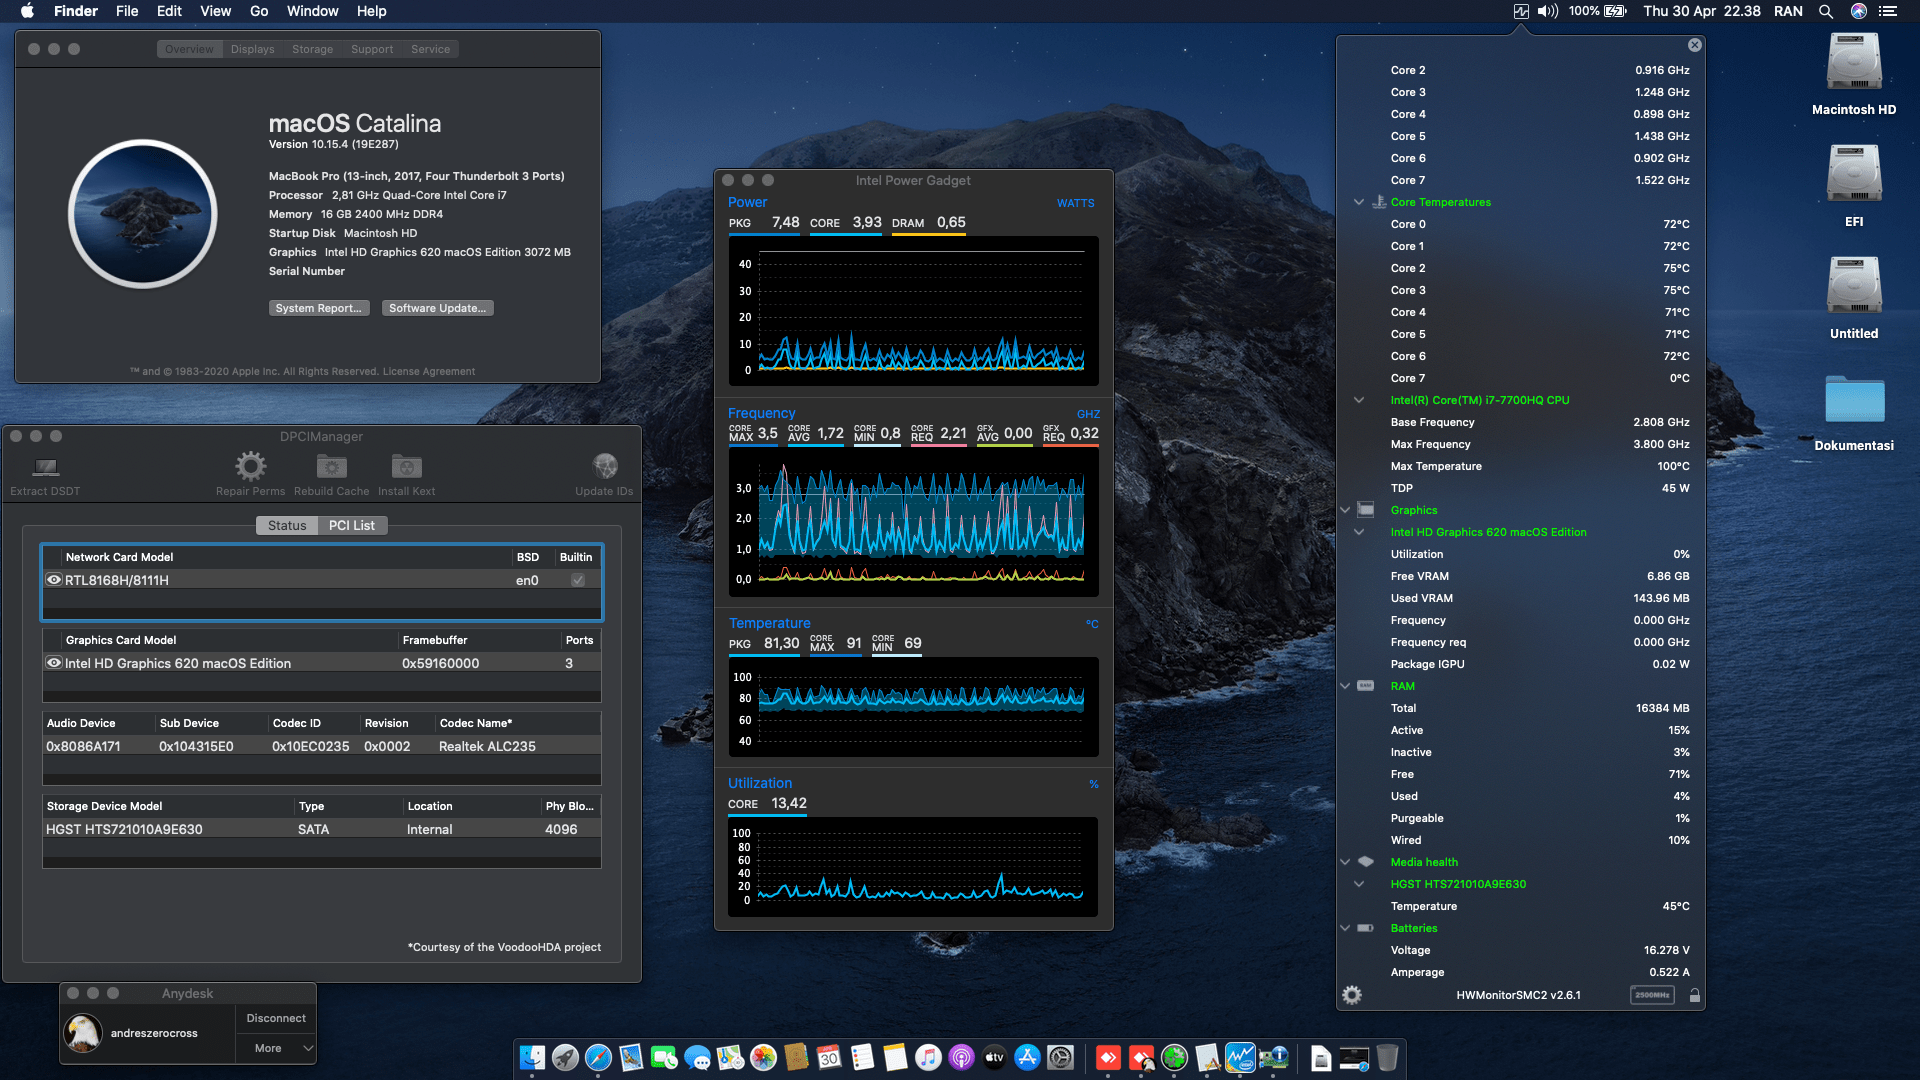Click the System Report button
This screenshot has height=1080, width=1920.
point(319,308)
